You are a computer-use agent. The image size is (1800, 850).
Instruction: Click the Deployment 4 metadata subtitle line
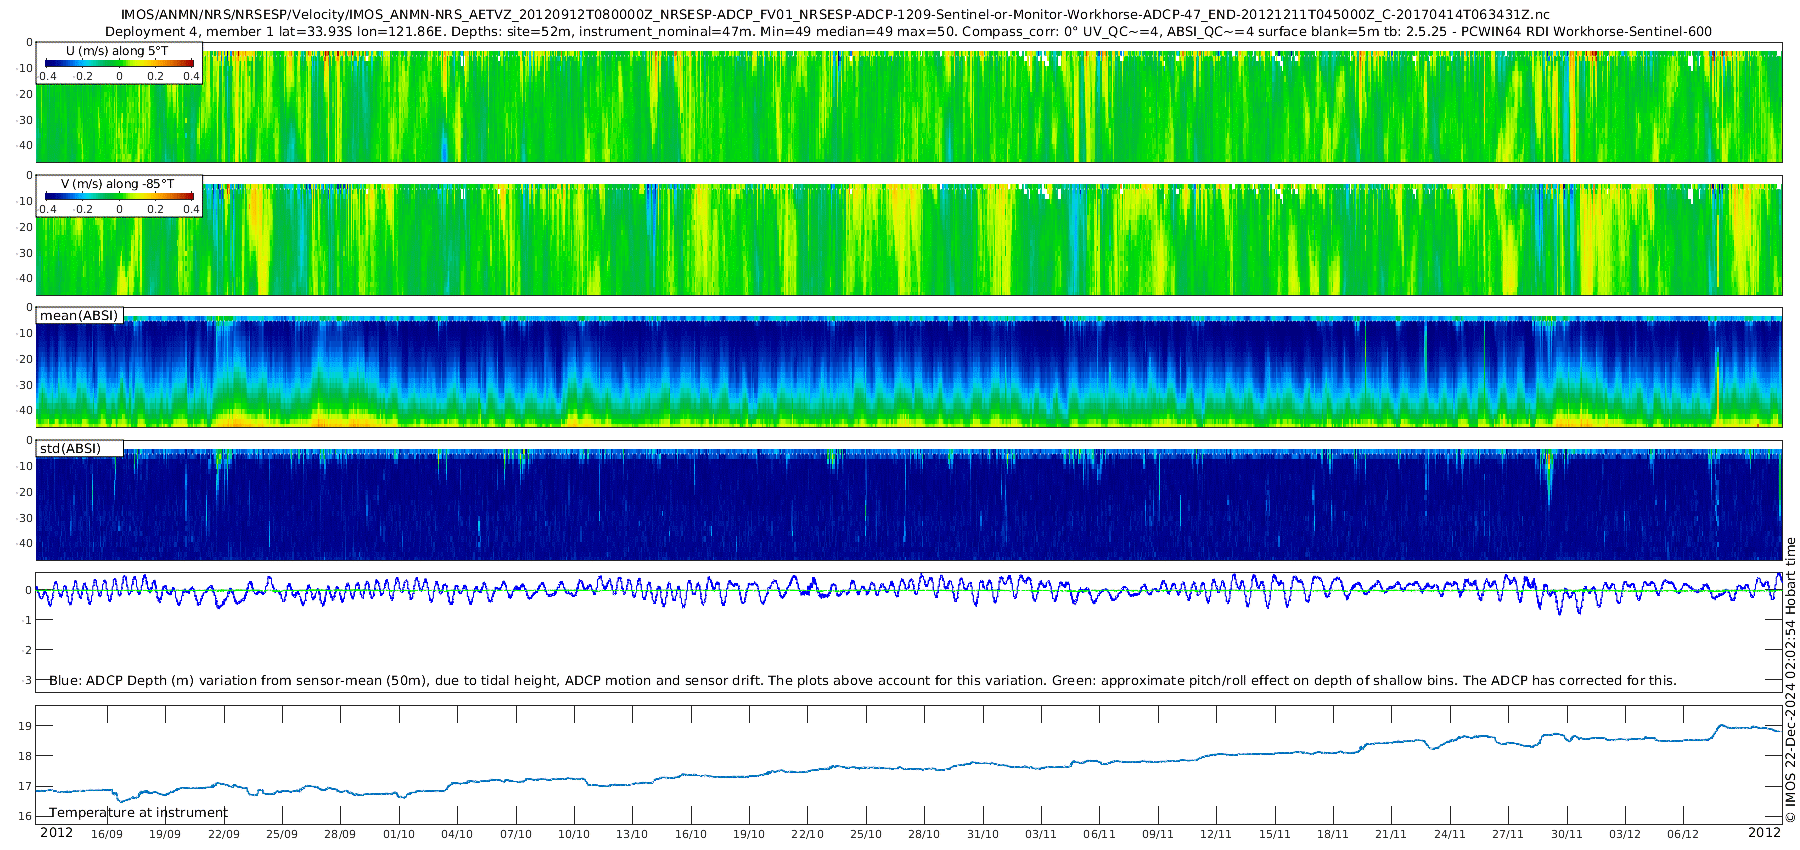(x=908, y=31)
